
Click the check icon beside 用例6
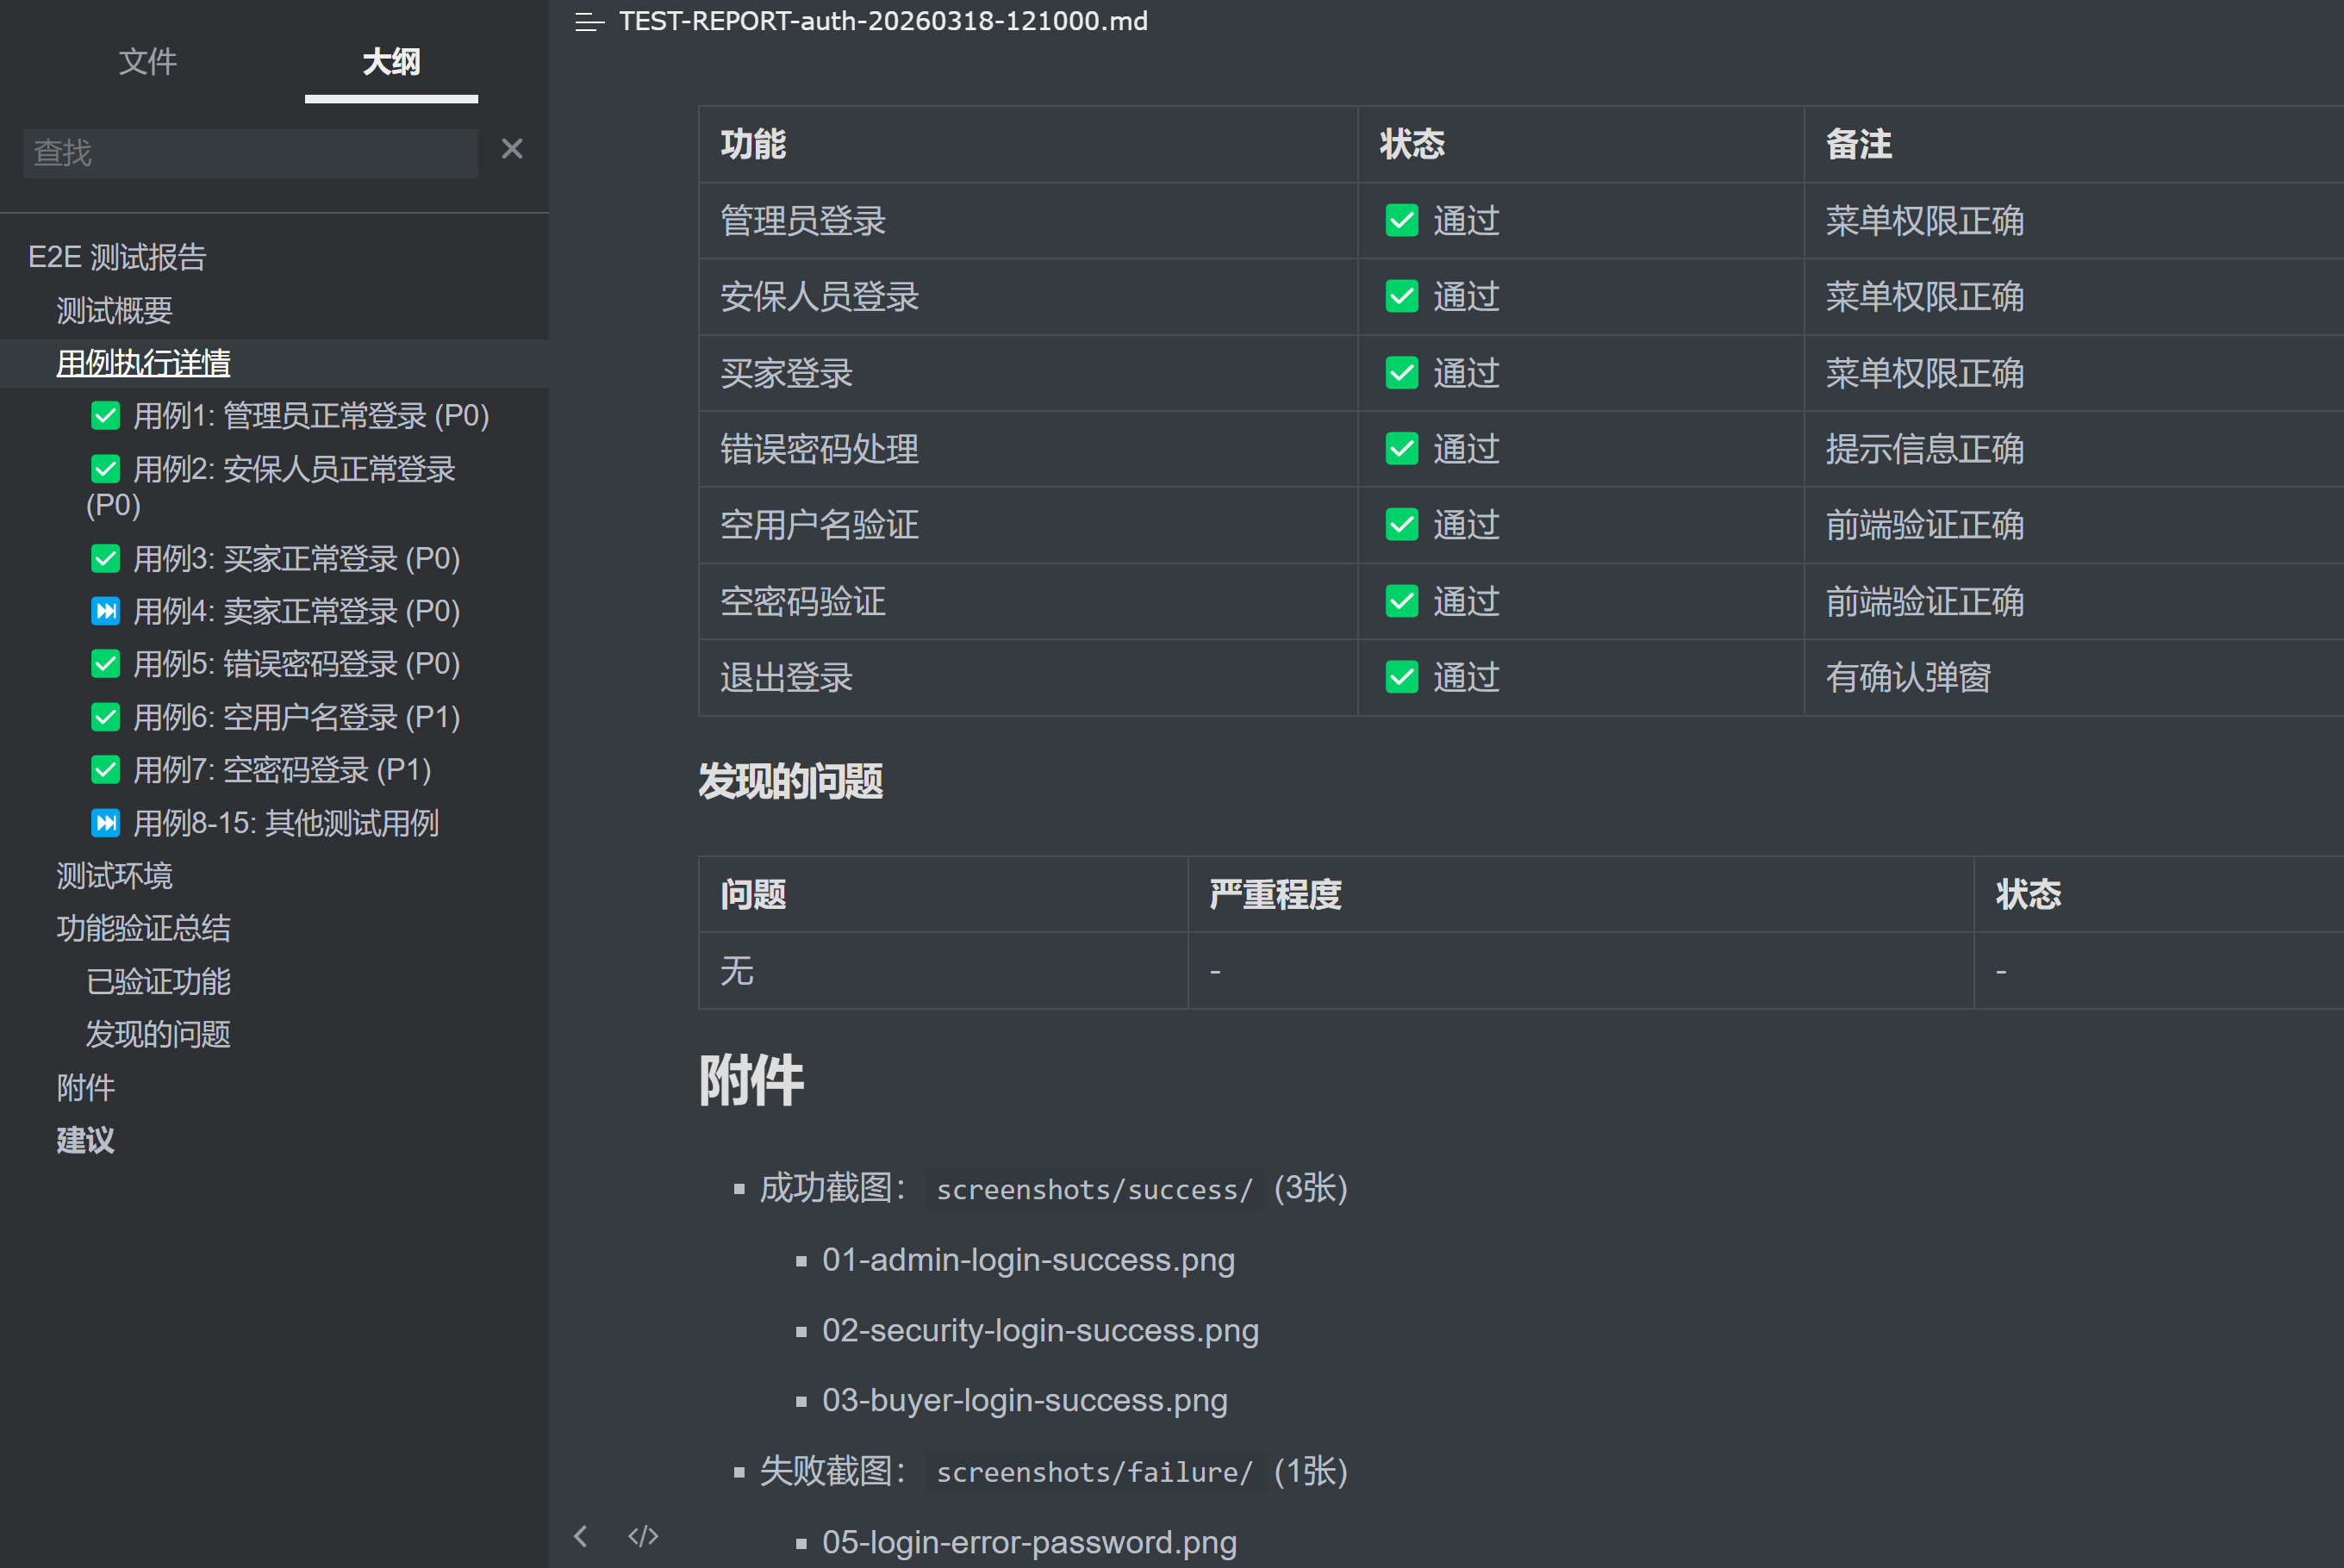105,716
